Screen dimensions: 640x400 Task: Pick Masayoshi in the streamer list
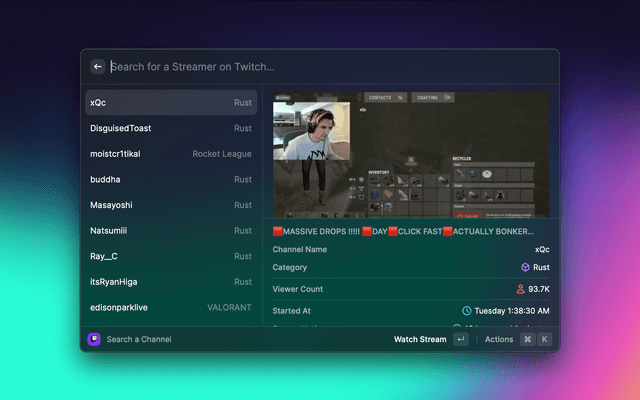tap(170, 205)
